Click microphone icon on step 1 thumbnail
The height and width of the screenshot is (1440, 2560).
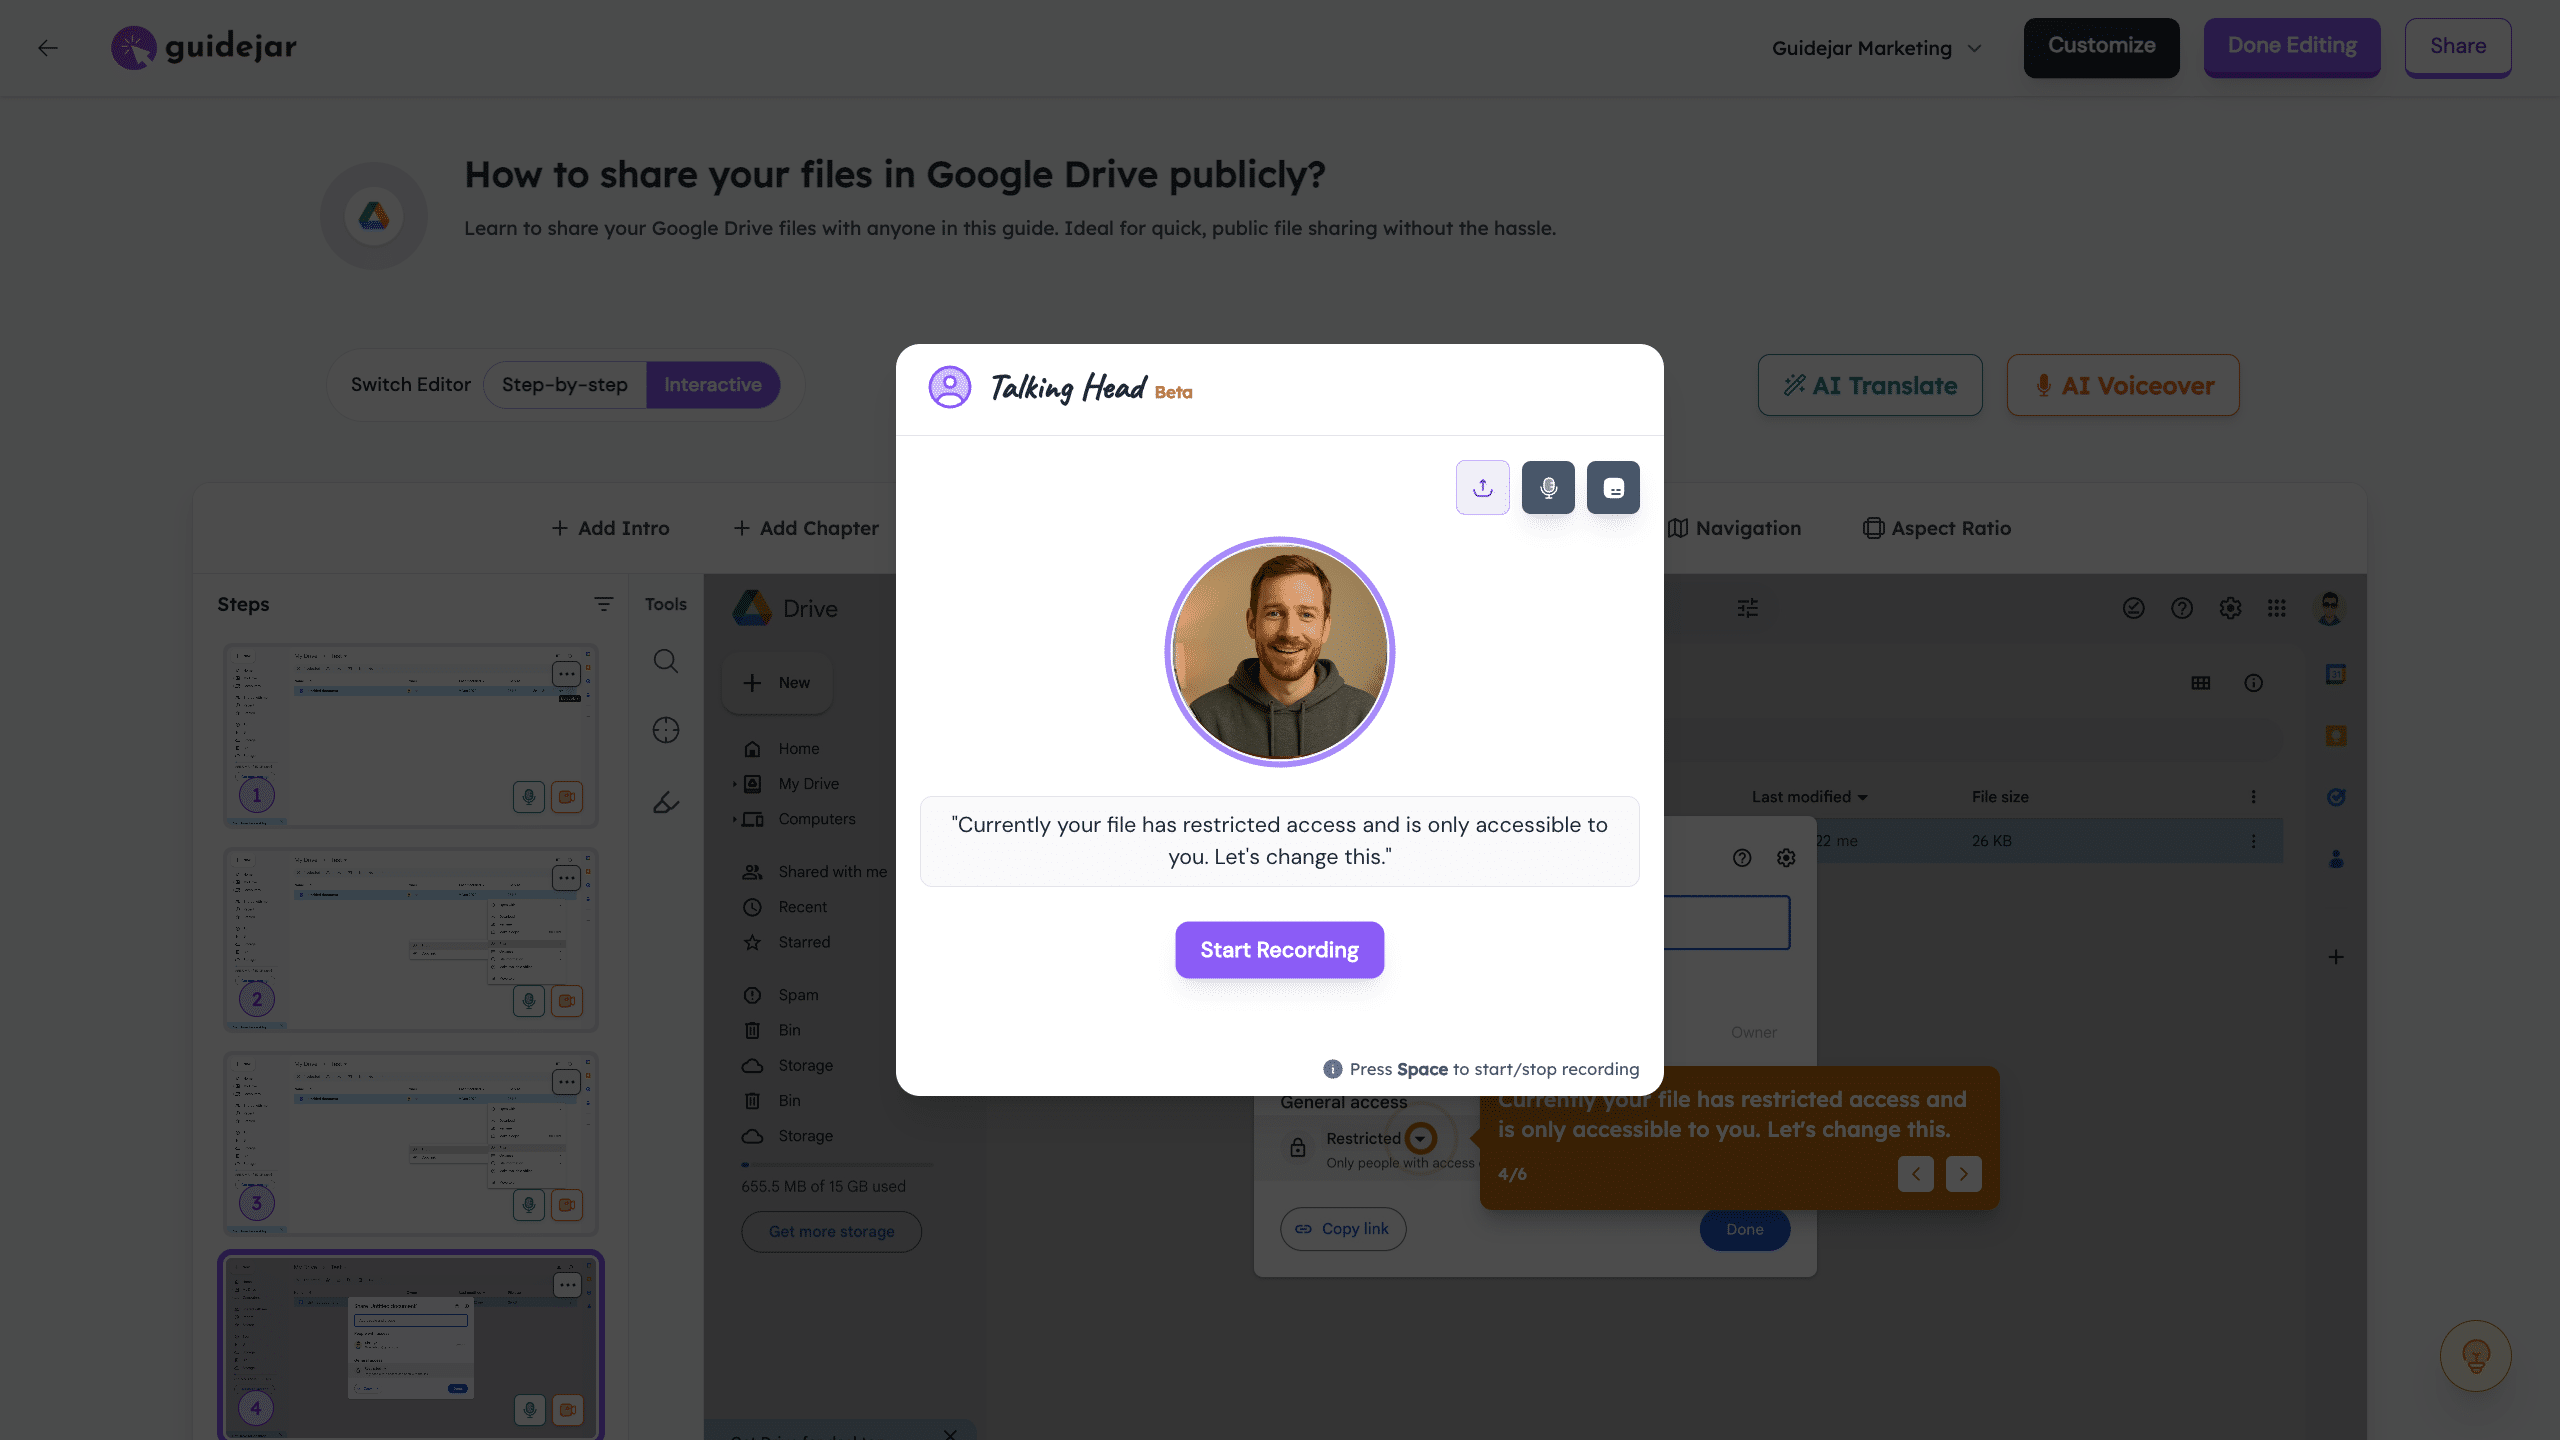[529, 797]
